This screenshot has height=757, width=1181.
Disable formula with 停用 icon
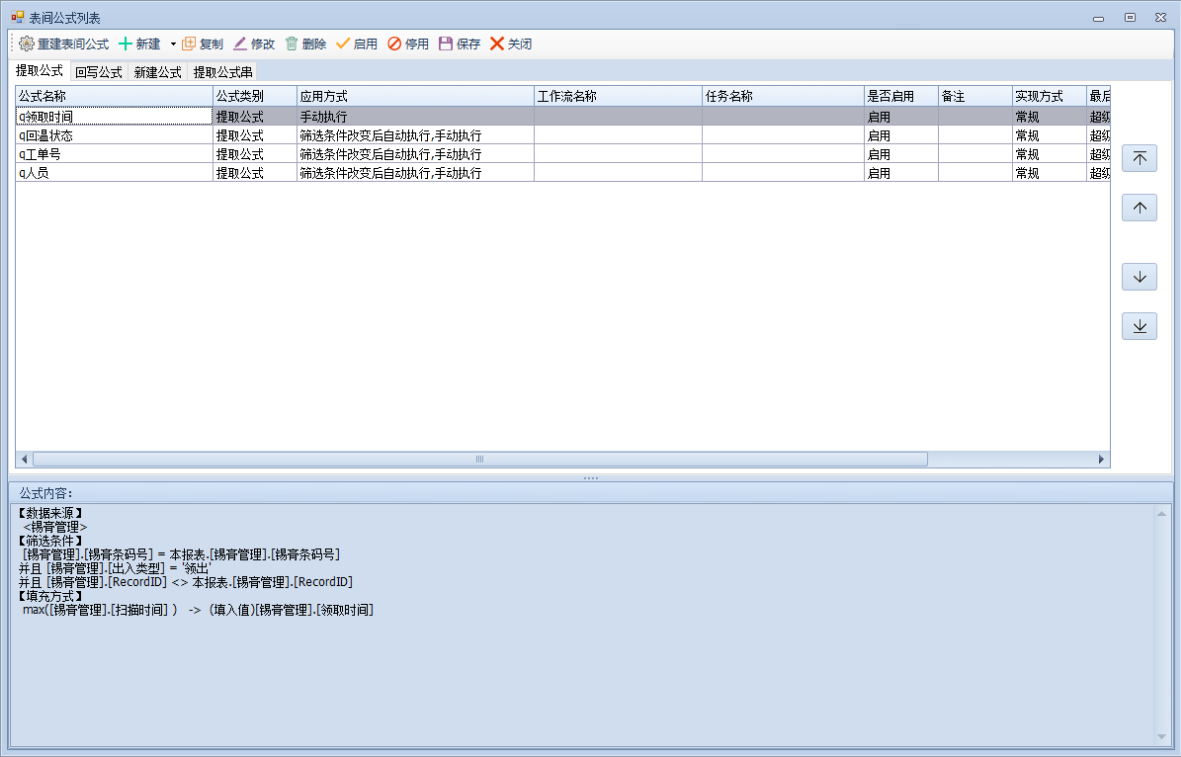(x=394, y=44)
